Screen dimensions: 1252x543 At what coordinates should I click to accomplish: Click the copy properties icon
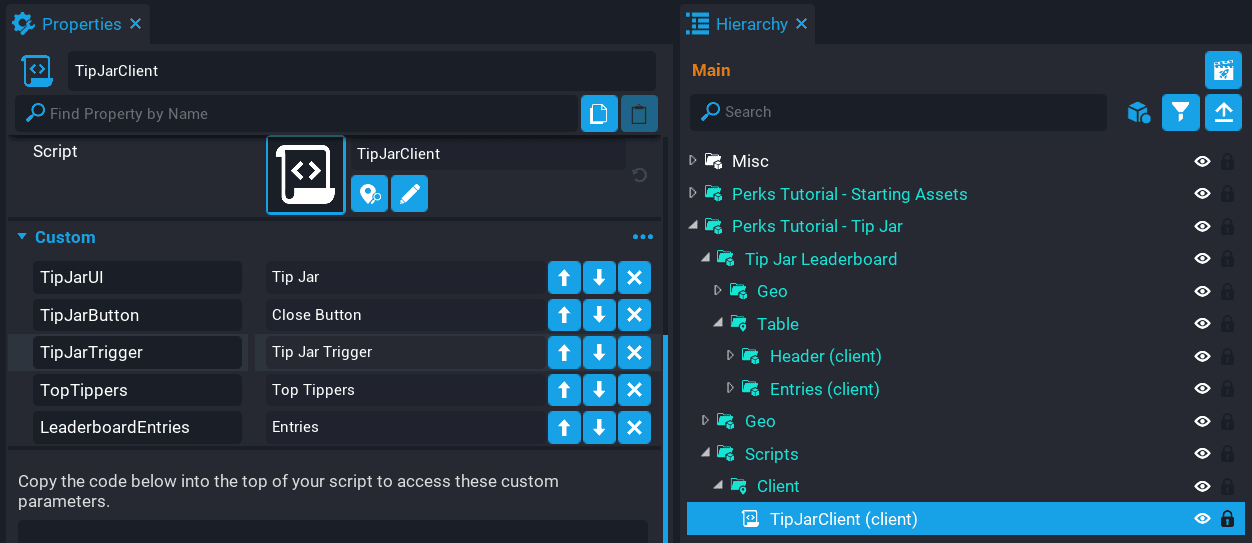point(599,114)
